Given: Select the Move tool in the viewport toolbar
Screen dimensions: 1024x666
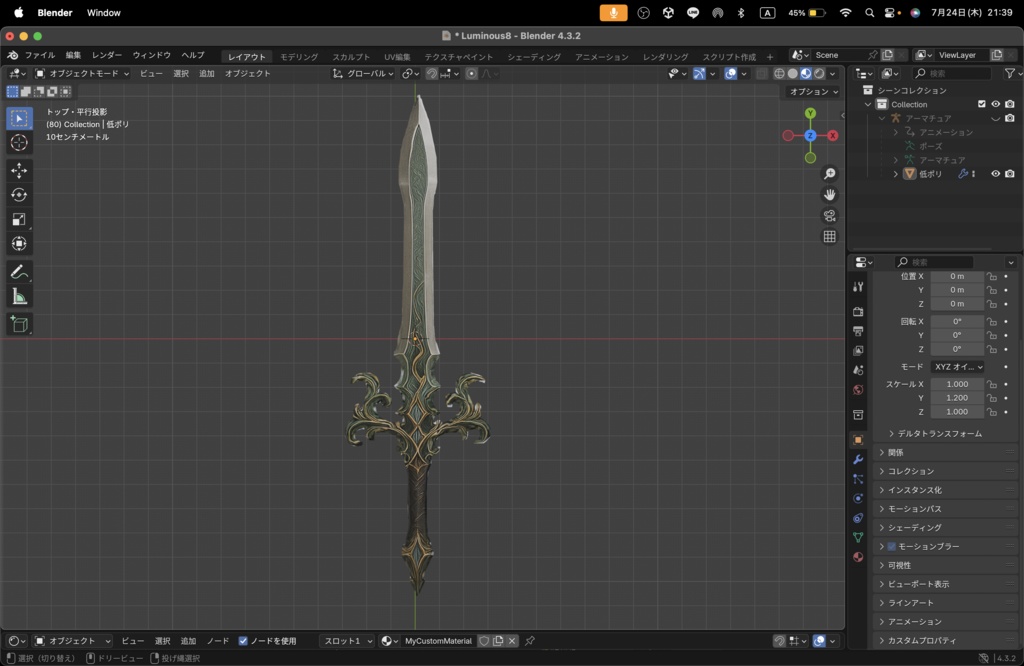Looking at the screenshot, I should point(18,170).
